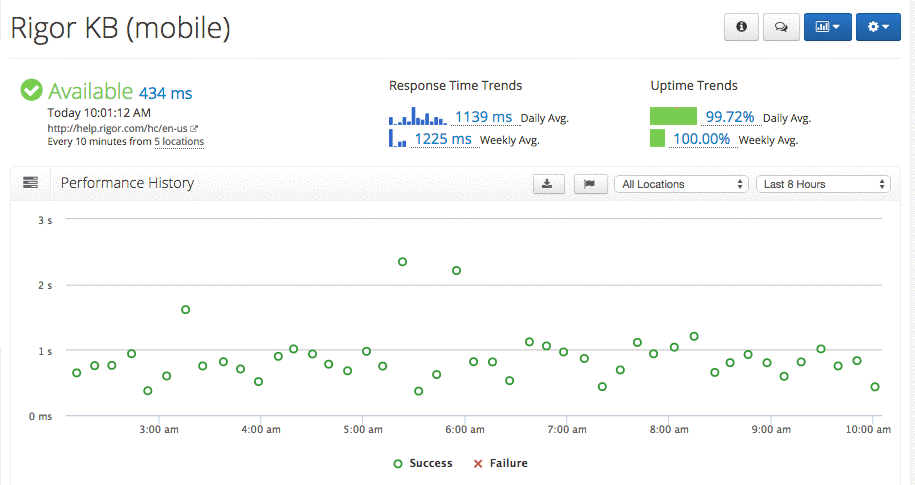Click the Rigor KB (mobile) title
This screenshot has width=915, height=485.
[x=120, y=27]
